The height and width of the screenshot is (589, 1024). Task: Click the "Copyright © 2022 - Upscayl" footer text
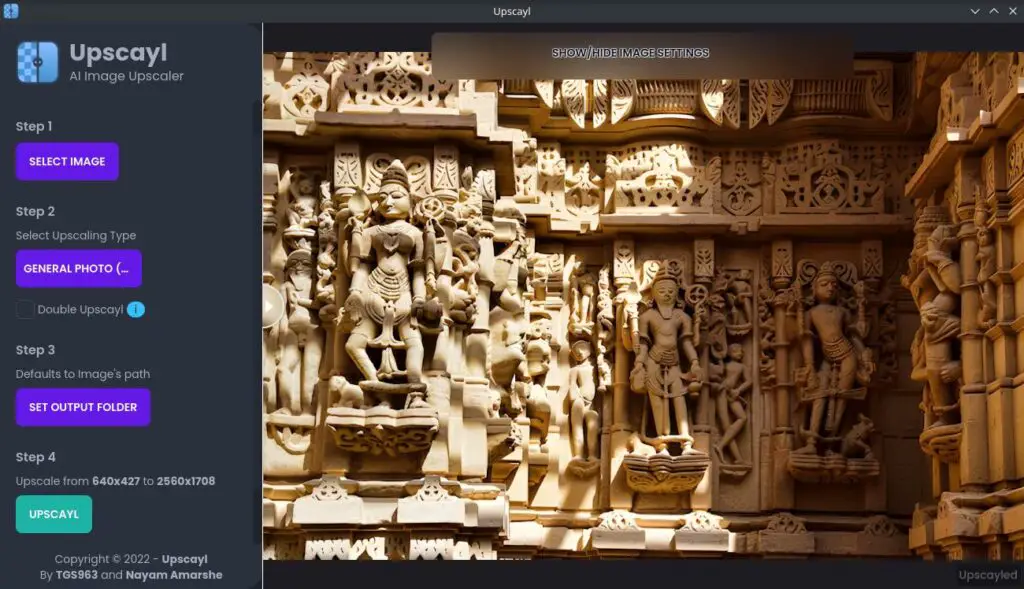pyautogui.click(x=131, y=559)
